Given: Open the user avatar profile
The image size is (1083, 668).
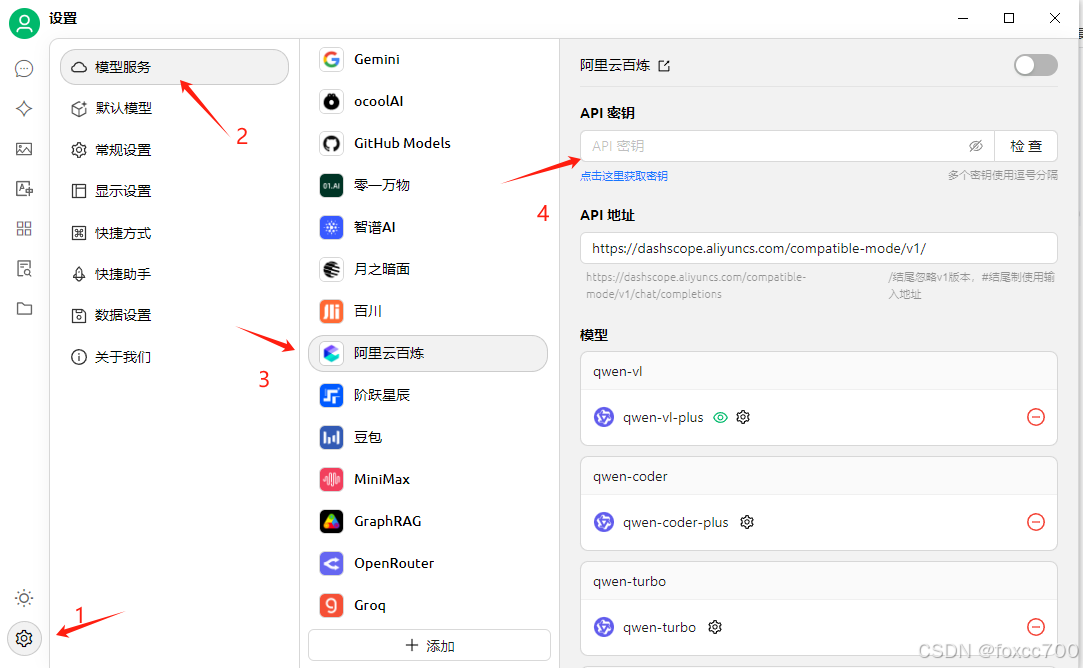Looking at the screenshot, I should 24,23.
